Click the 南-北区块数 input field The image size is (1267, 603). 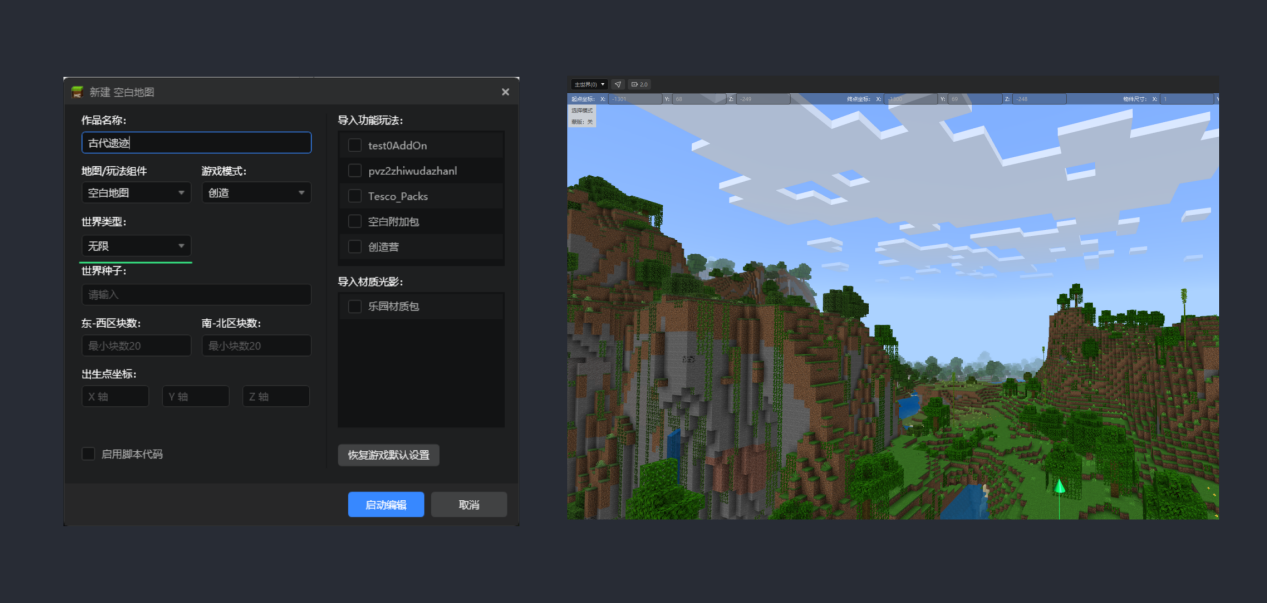click(x=256, y=346)
